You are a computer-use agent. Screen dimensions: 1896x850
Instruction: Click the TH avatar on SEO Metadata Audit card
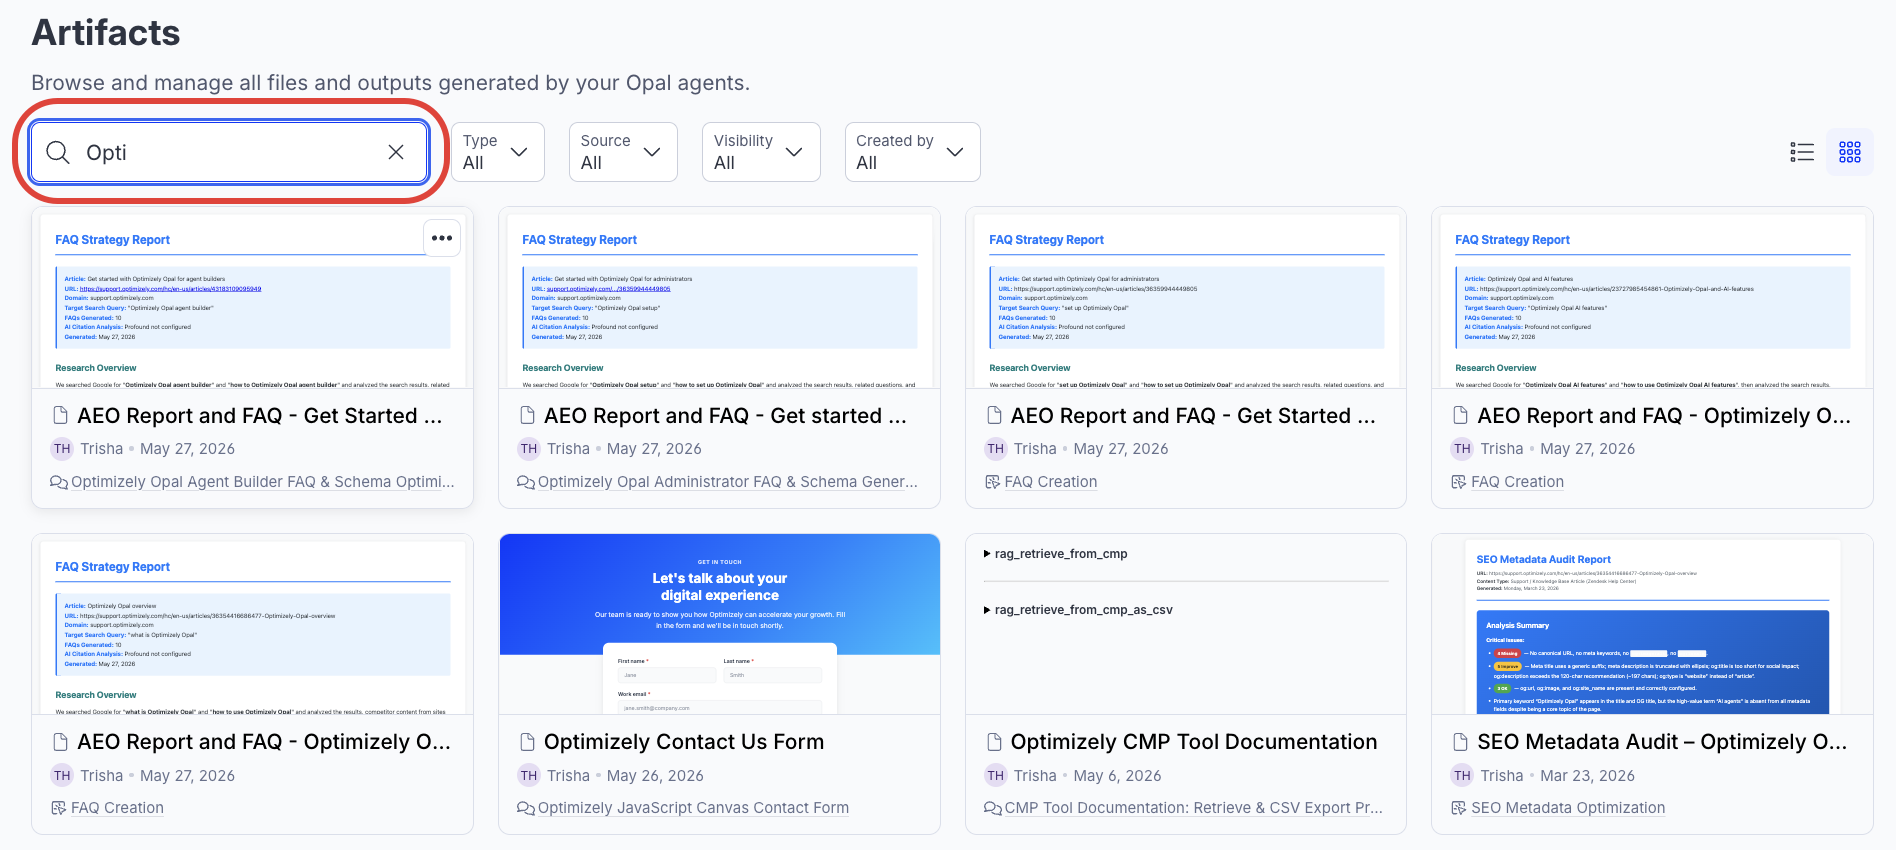click(1463, 776)
